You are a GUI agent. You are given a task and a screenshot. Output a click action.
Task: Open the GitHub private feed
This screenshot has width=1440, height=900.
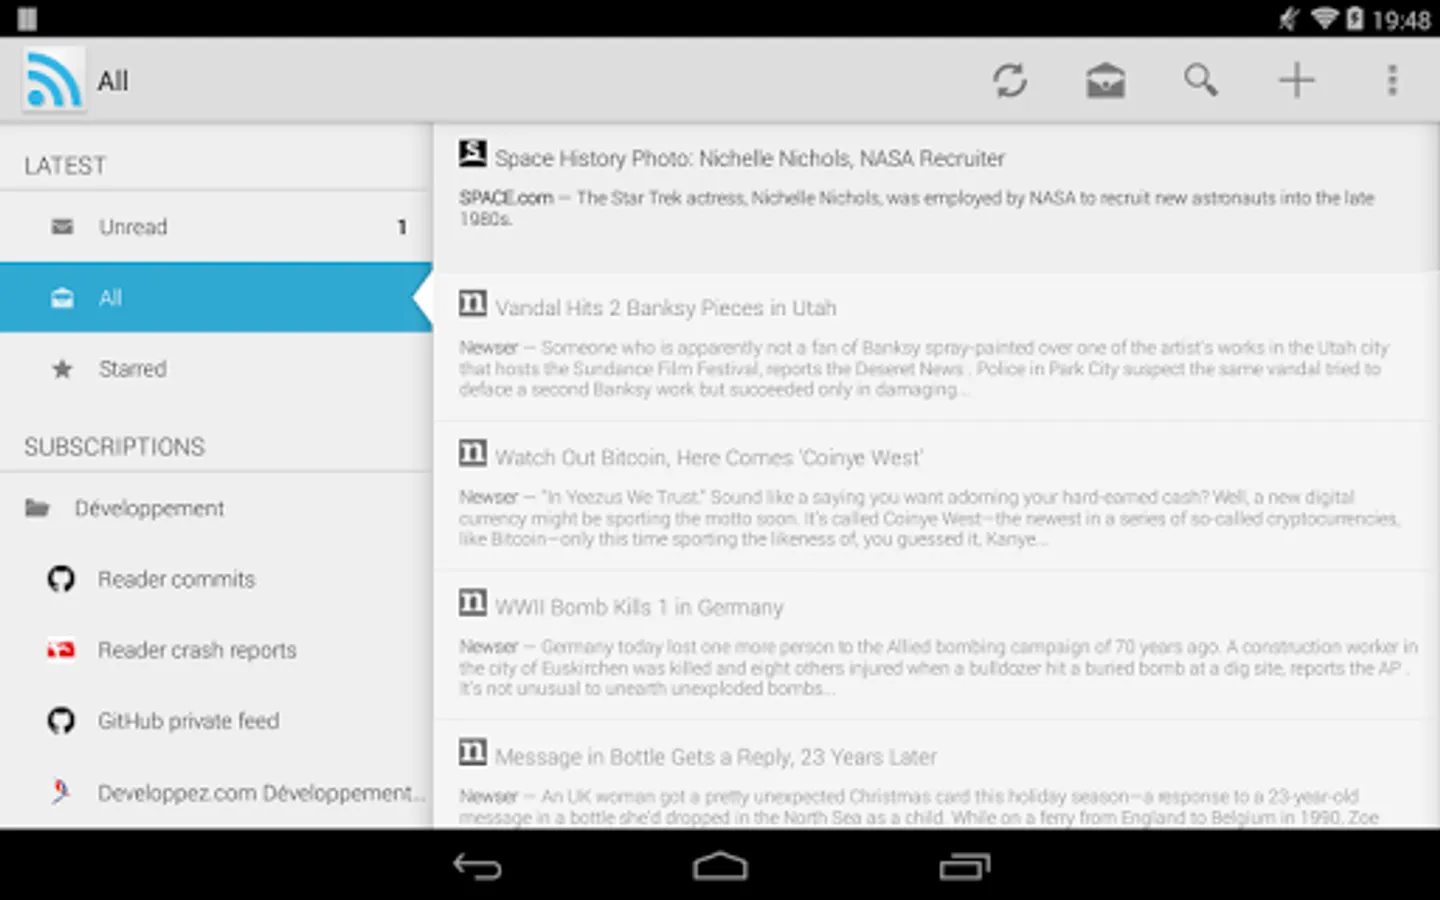click(216, 721)
